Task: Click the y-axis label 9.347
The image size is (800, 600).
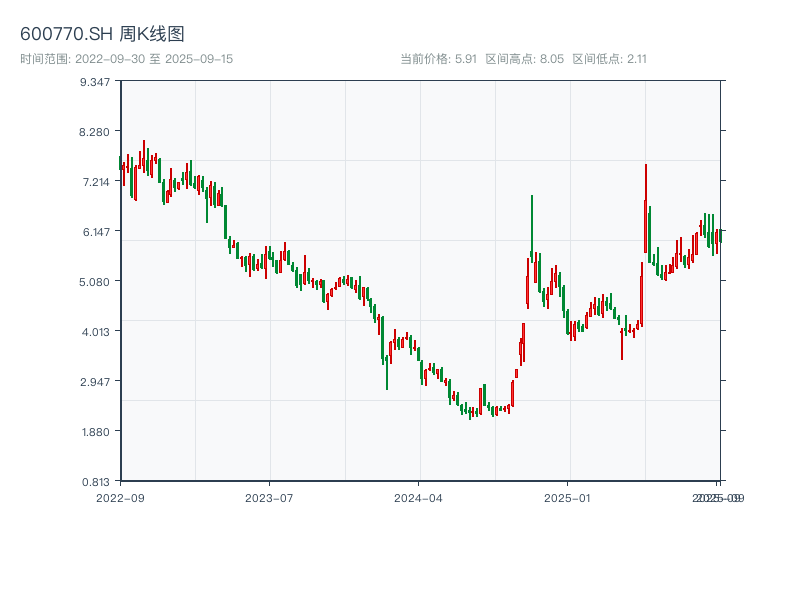Action: pos(95,82)
